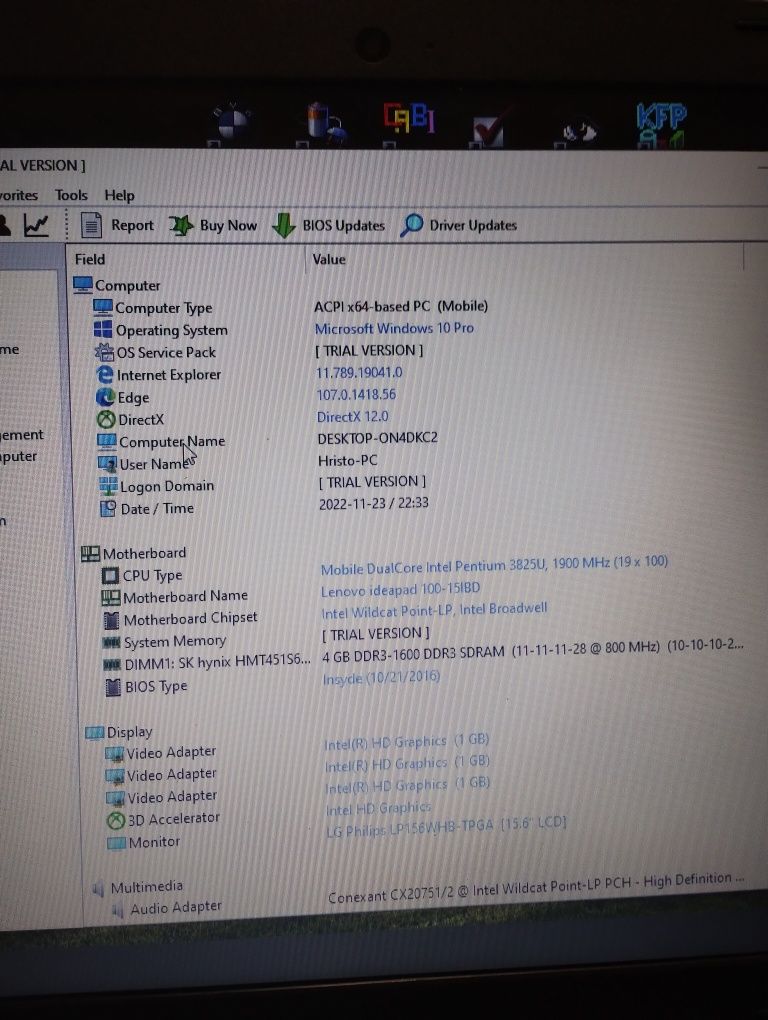This screenshot has width=768, height=1020.
Task: Select the Logon Domain field label
Action: (167, 487)
